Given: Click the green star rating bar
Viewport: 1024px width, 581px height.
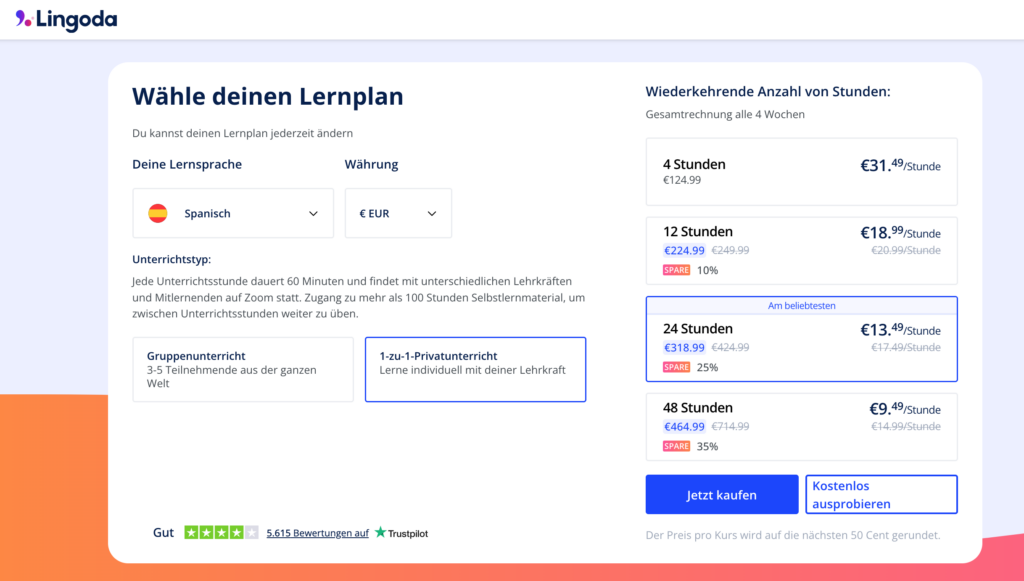Looking at the screenshot, I should 220,532.
